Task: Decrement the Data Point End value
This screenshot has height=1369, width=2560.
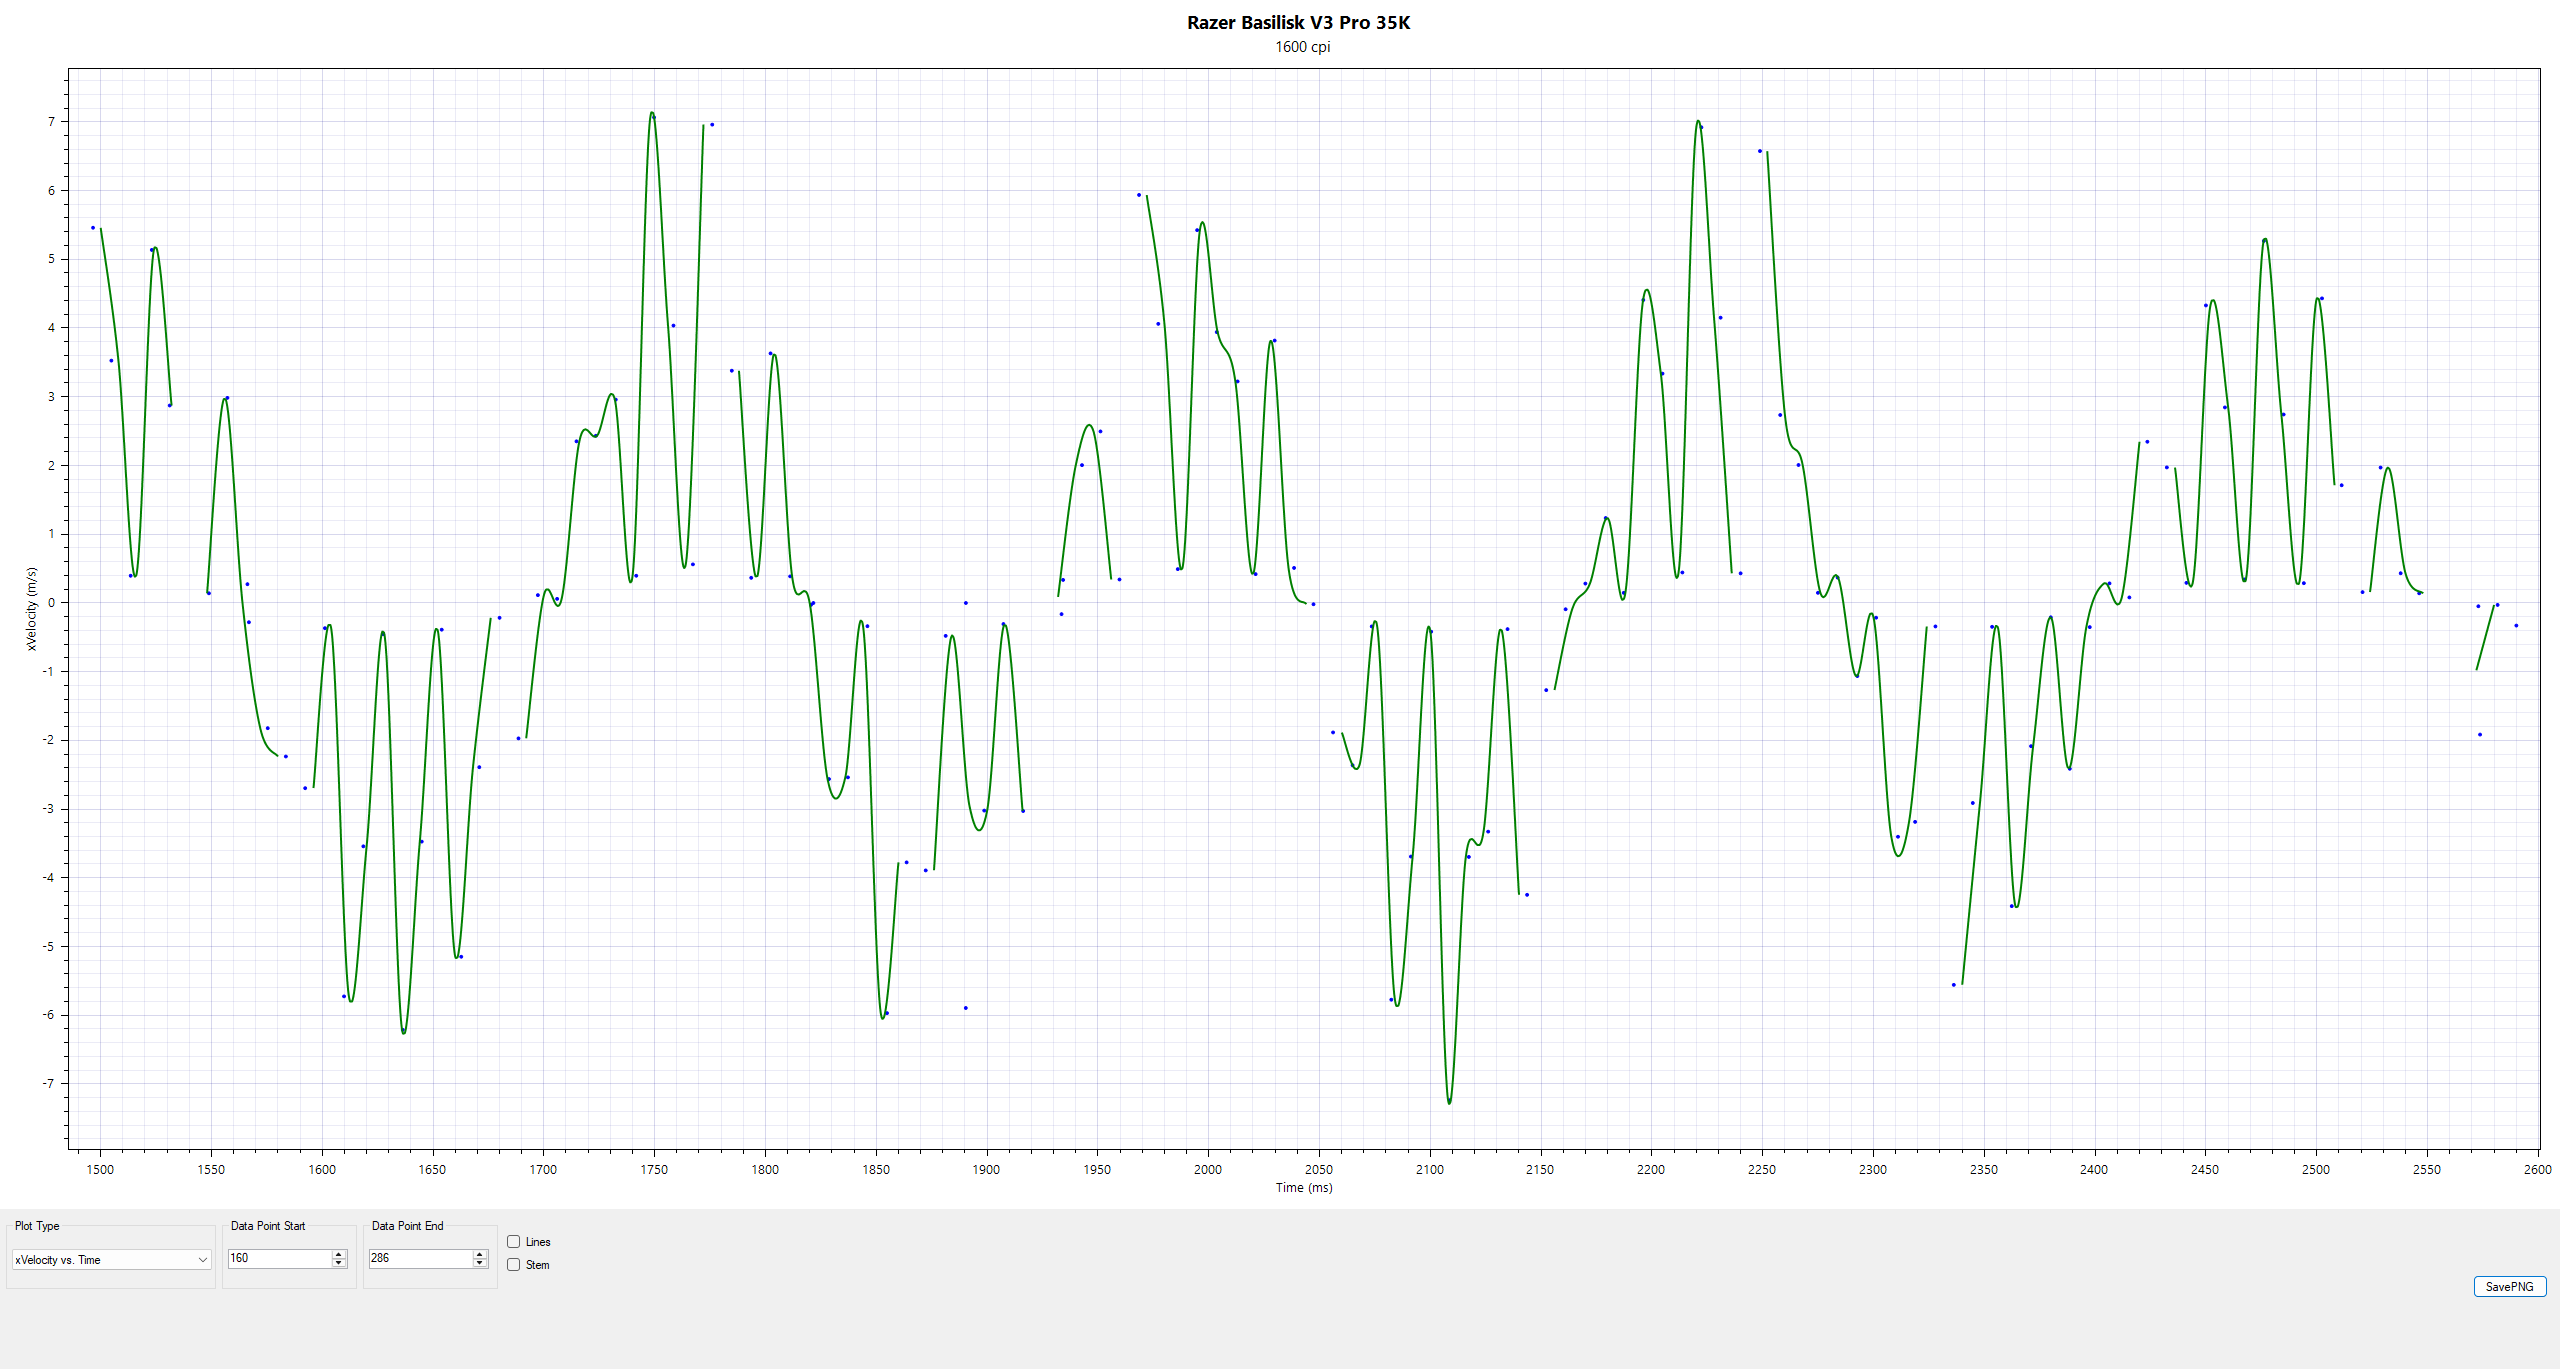Action: tap(480, 1263)
